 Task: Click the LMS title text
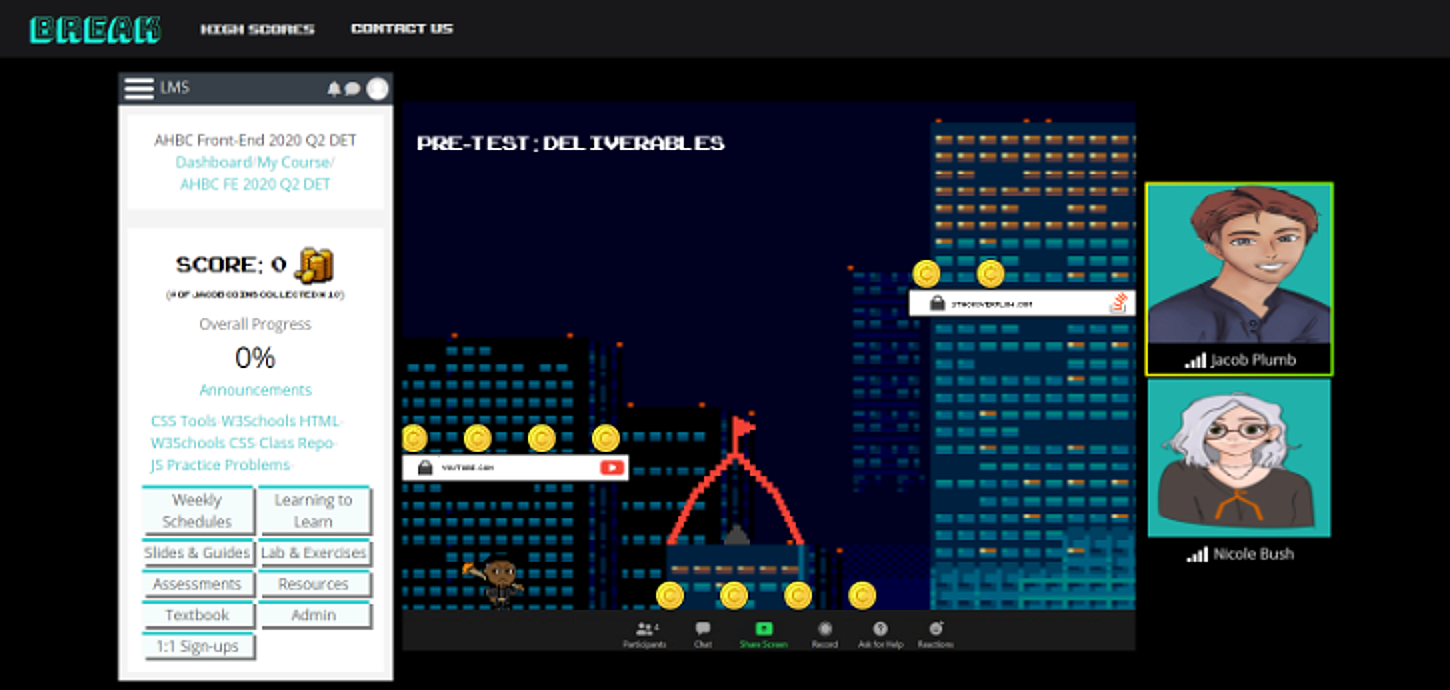(175, 88)
